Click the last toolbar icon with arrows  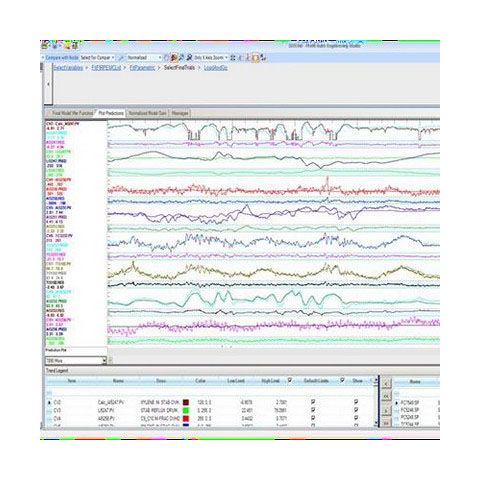coord(263,58)
